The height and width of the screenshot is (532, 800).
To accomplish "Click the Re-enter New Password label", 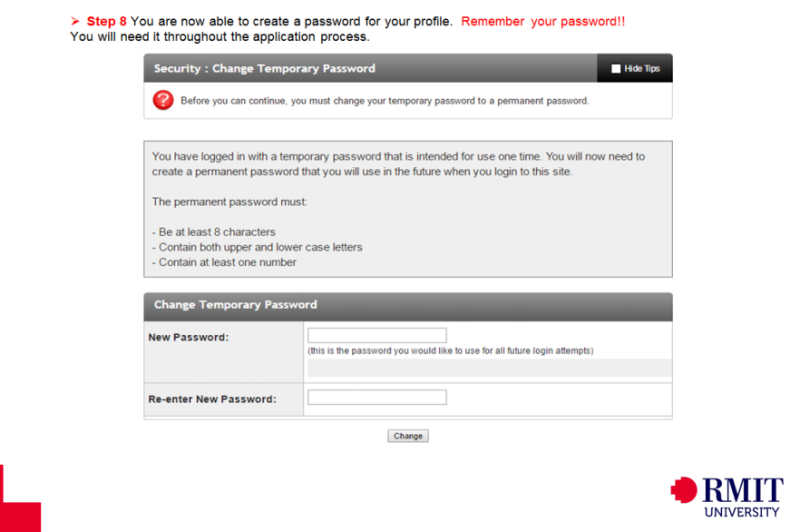I will pyautogui.click(x=212, y=400).
